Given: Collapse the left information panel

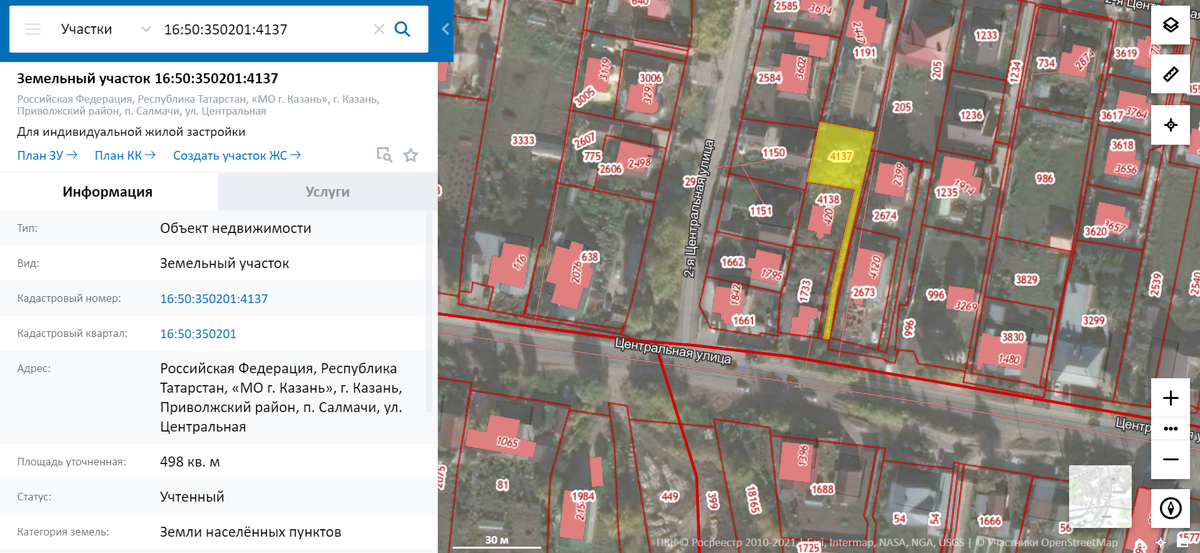Looking at the screenshot, I should click(x=445, y=29).
